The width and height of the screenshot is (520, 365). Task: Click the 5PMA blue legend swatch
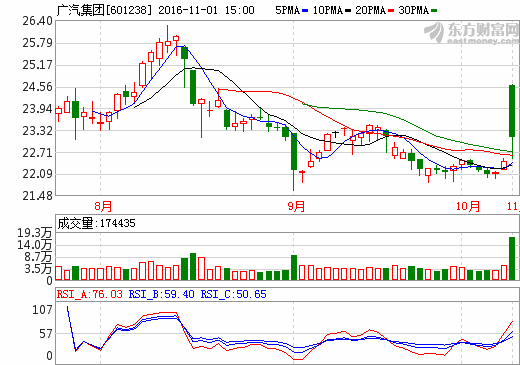pyautogui.click(x=305, y=11)
